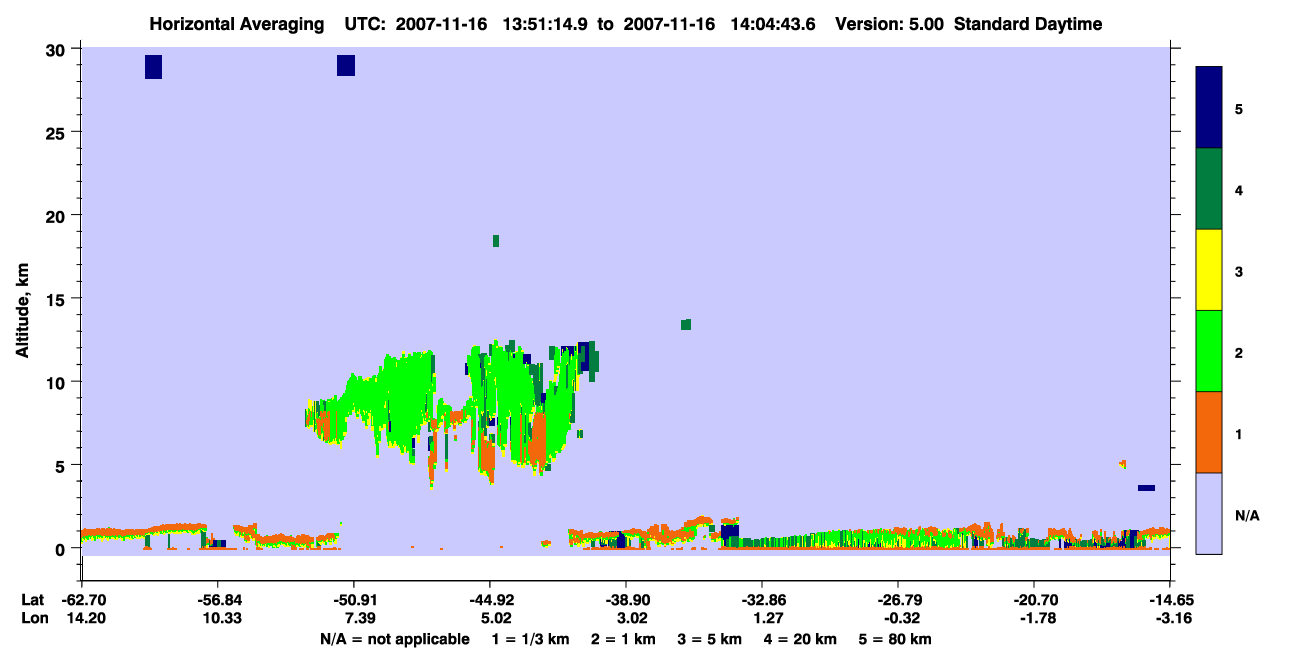Click the "Horizontal Averaging" title text
Viewport: 1300px width, 667px height.
pos(236,24)
